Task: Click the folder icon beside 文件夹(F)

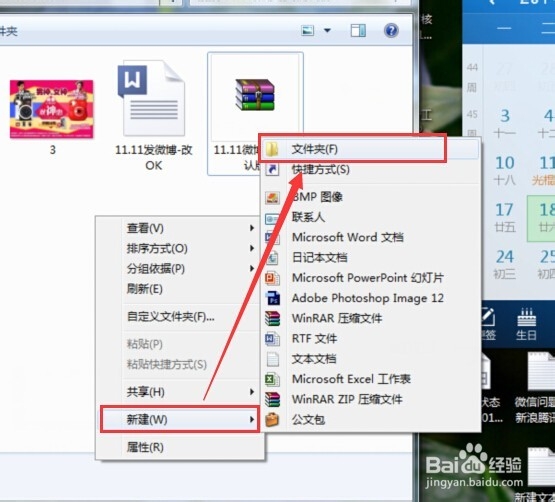Action: [x=272, y=149]
